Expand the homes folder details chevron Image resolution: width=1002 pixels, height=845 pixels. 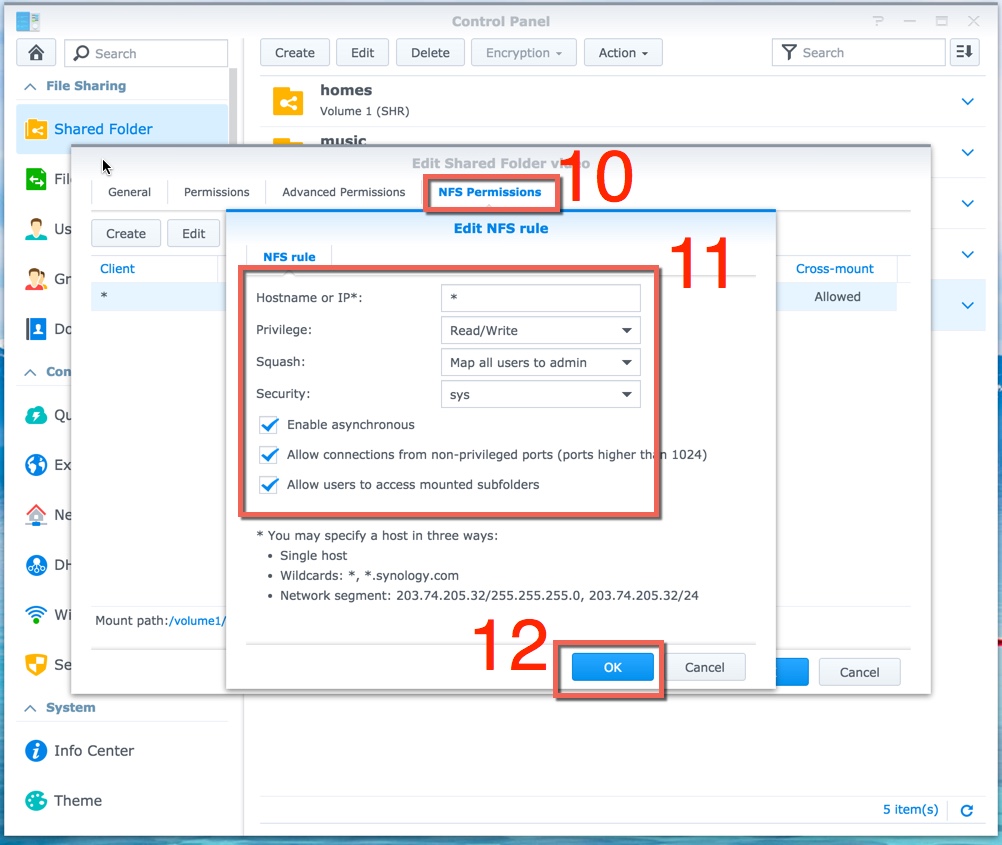tap(967, 101)
